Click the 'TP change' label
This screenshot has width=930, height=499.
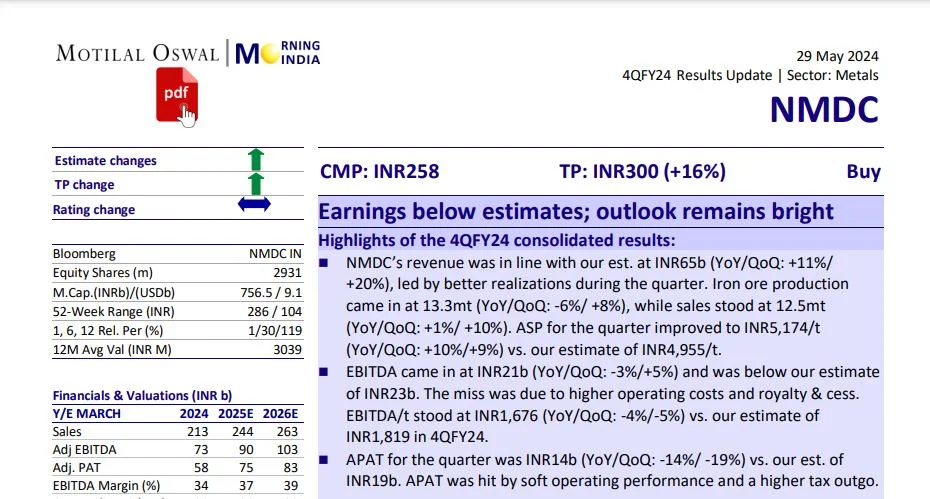click(x=84, y=185)
